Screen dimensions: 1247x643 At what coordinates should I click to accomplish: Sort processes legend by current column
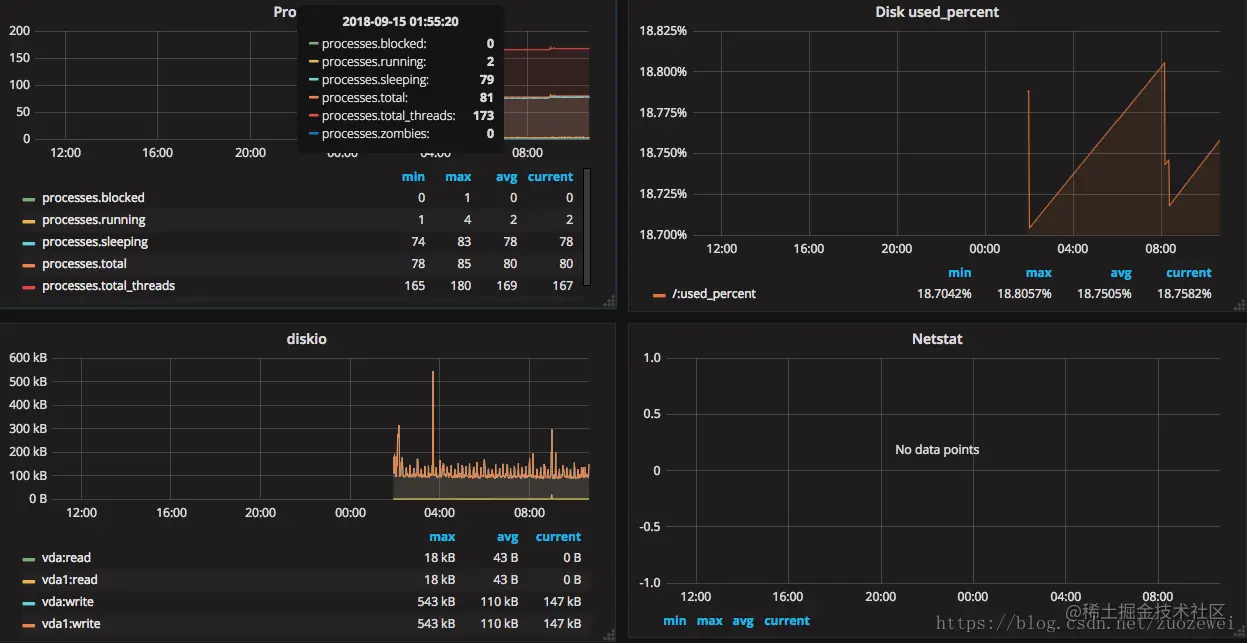pos(551,177)
